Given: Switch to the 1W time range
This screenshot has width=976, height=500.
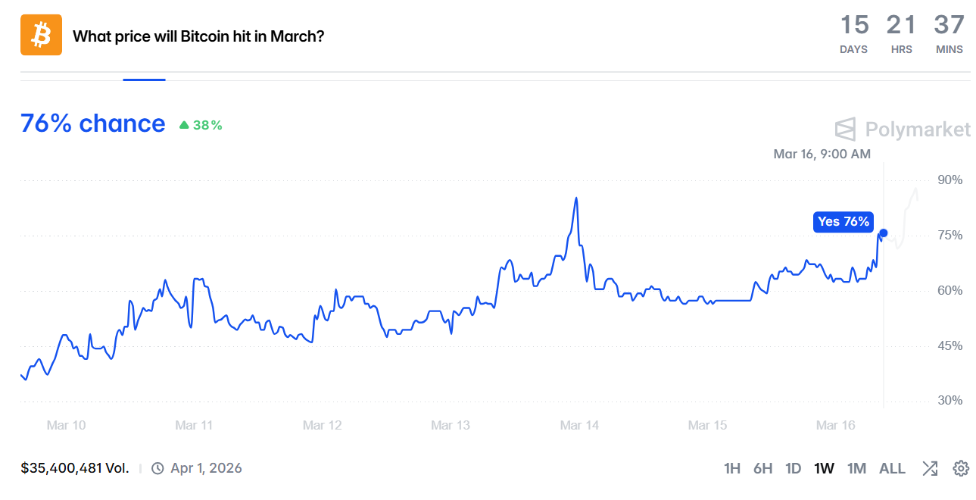Looking at the screenshot, I should [824, 468].
